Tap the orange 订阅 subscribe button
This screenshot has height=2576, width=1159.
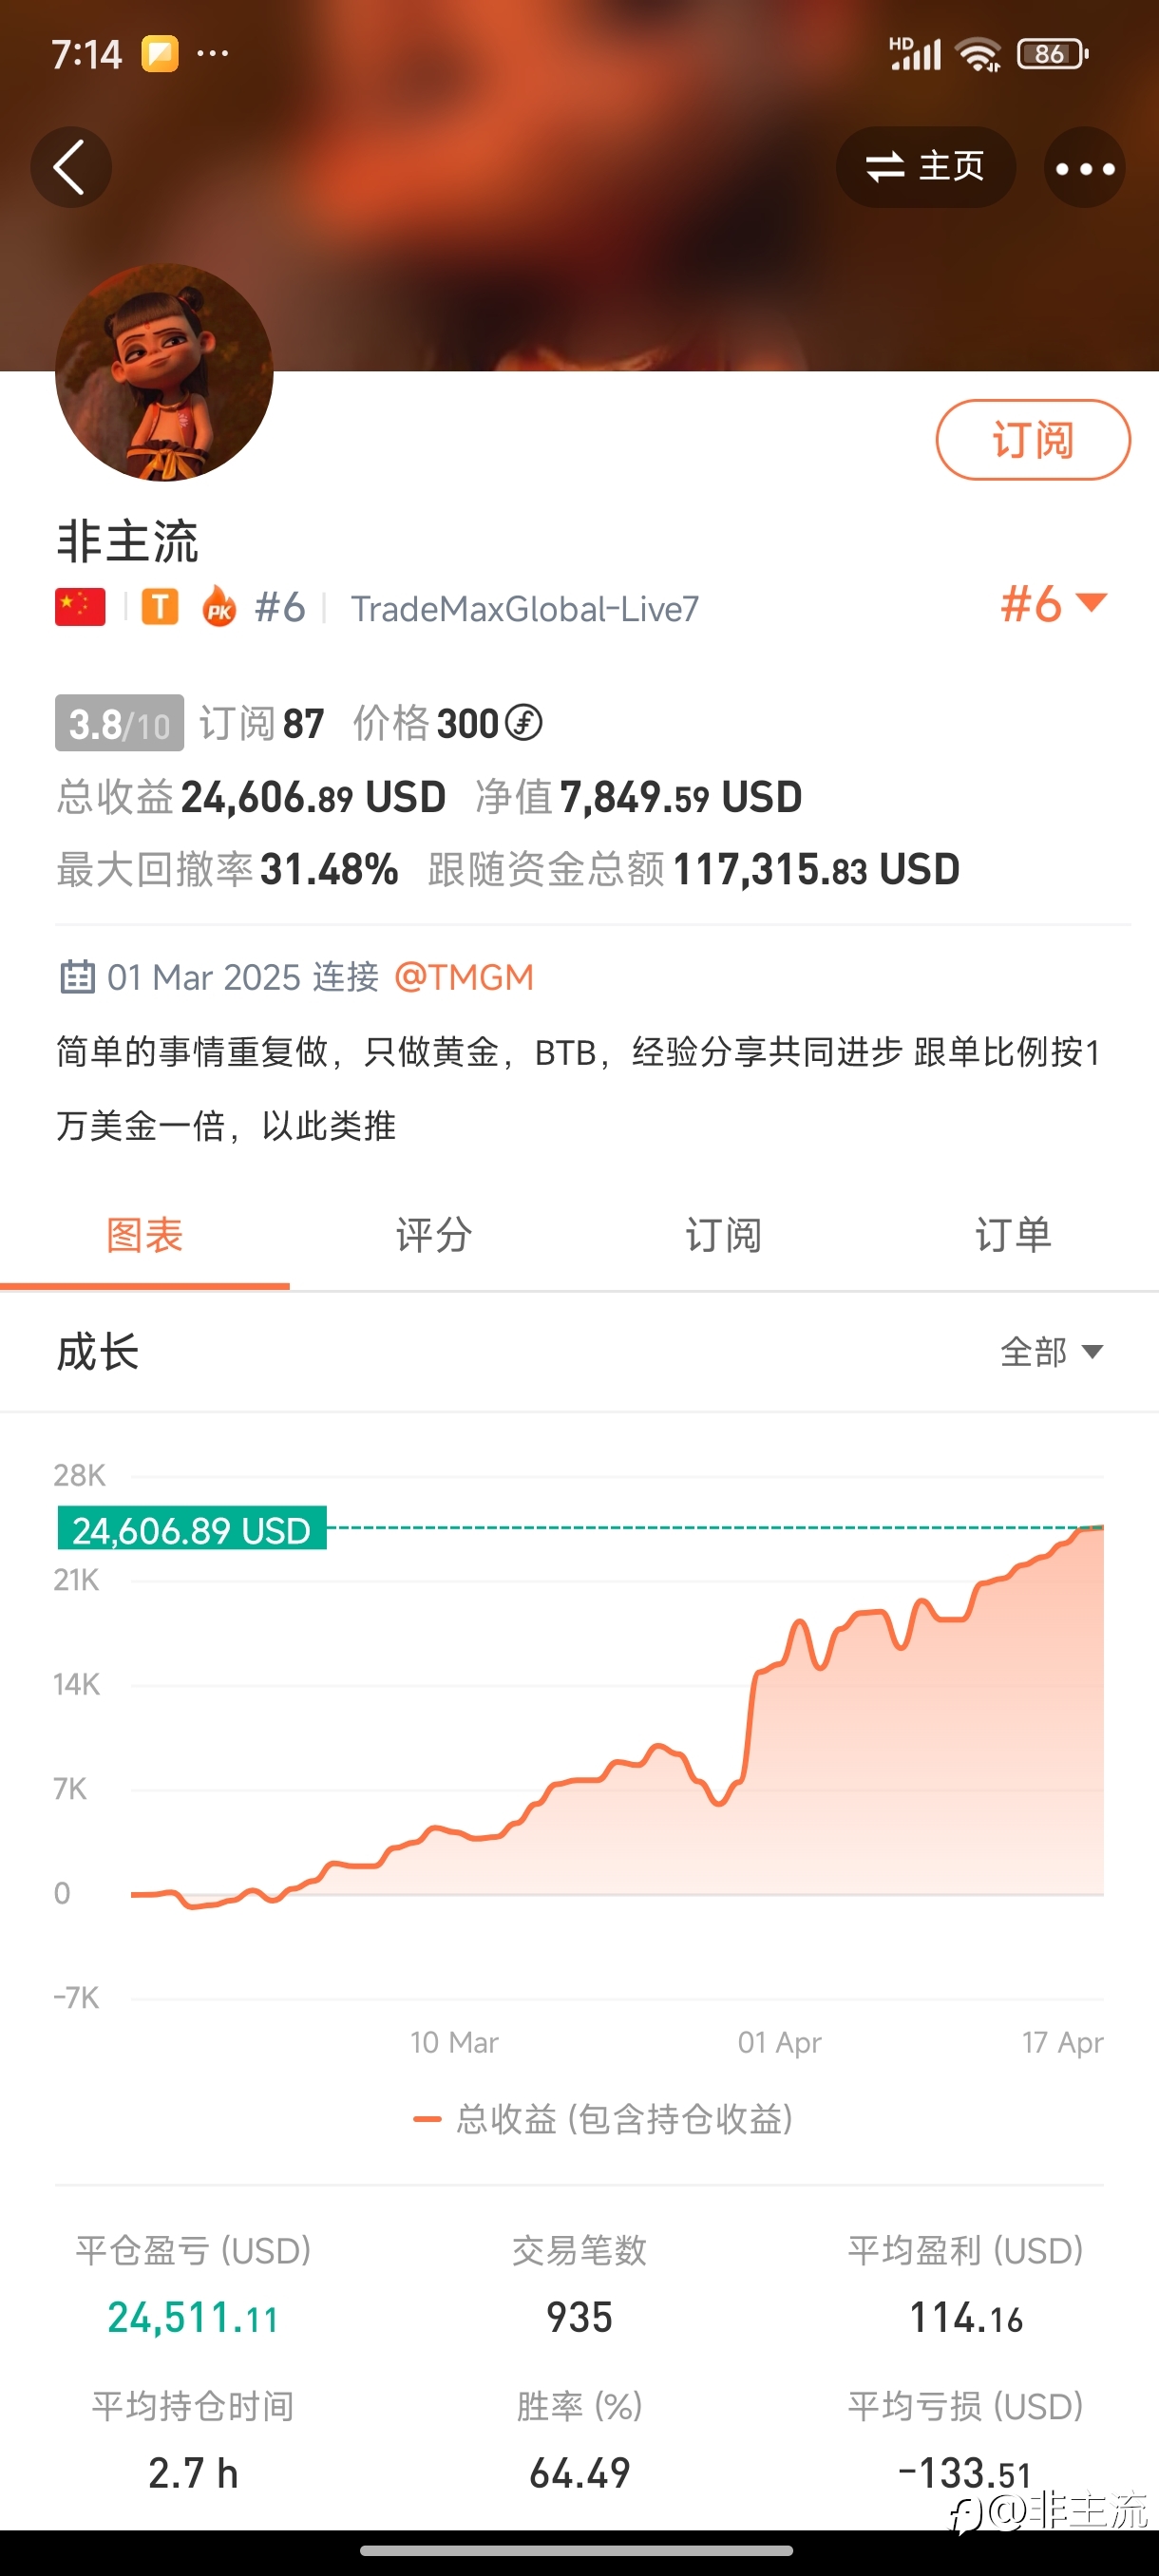coord(1033,440)
